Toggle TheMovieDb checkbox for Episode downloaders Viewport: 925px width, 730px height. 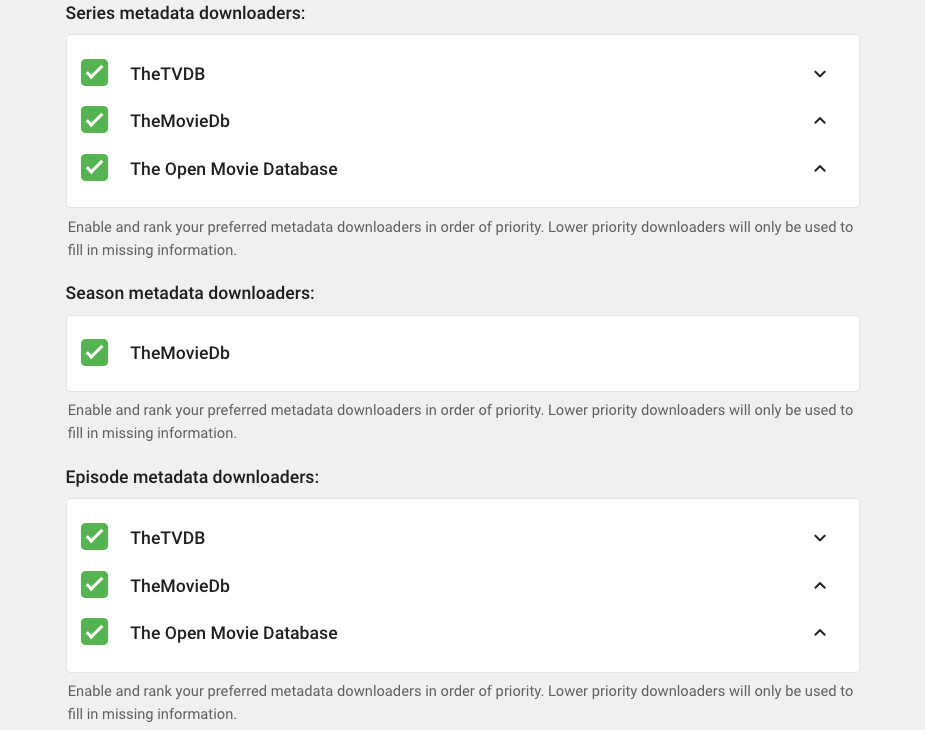[x=94, y=584]
